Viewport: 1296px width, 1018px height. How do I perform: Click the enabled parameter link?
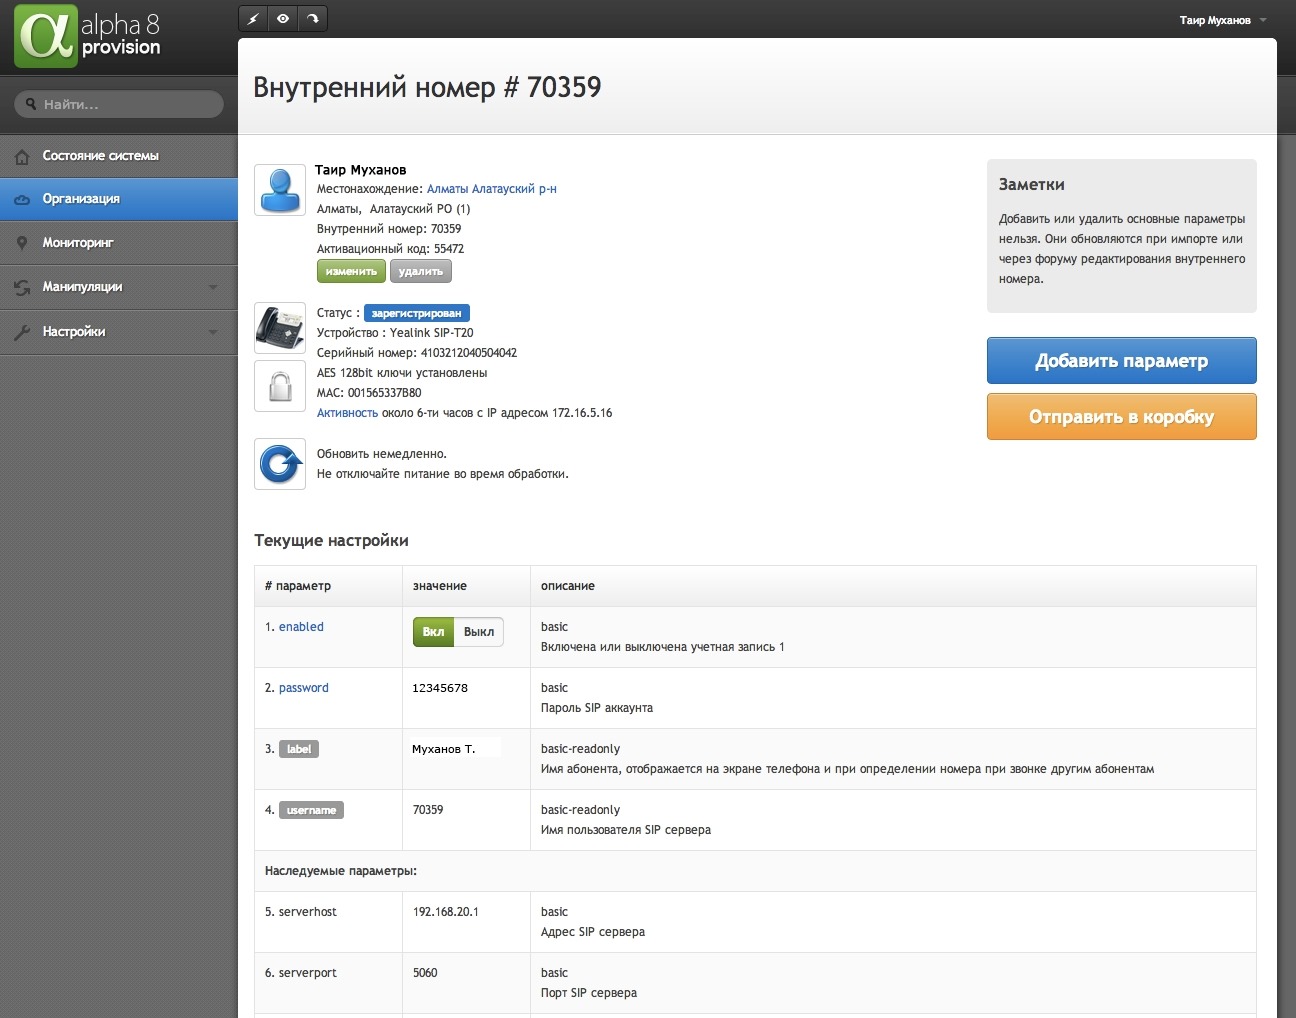click(301, 627)
